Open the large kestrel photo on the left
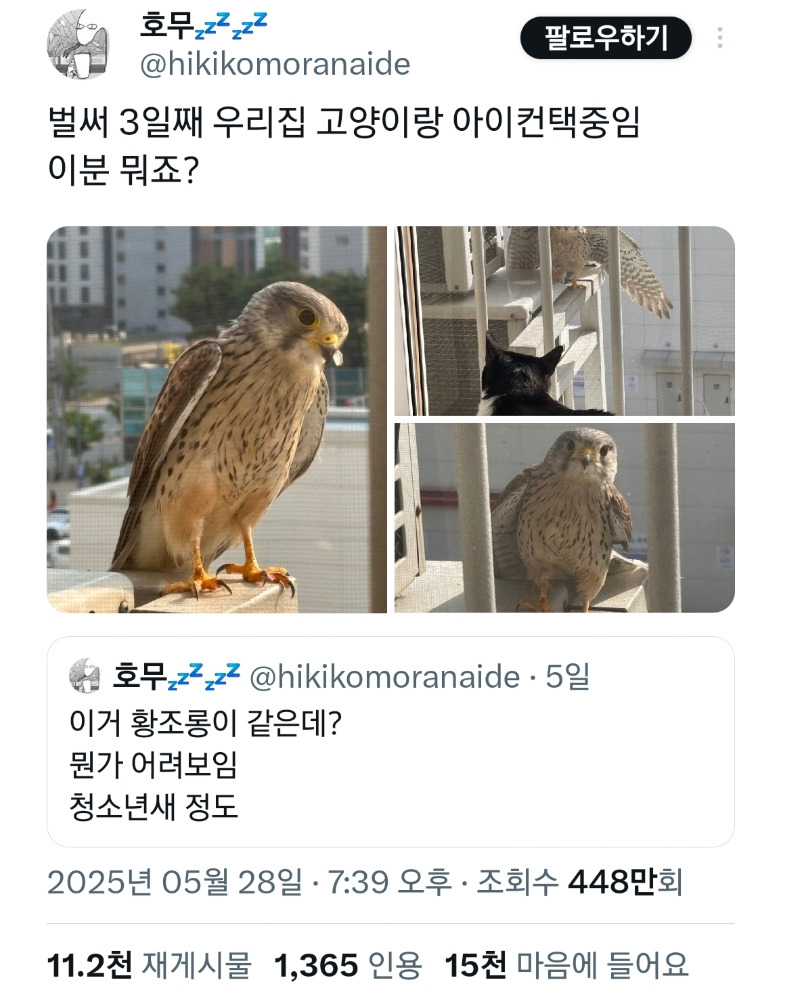 pos(217,419)
